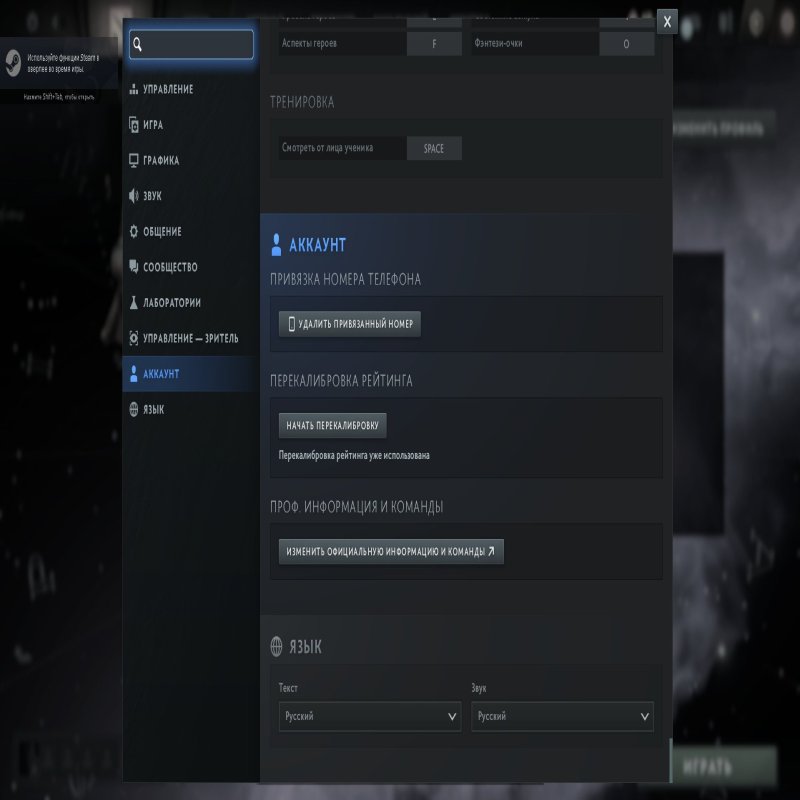Focus the settings search input field
Viewport: 800px width, 800px height.
tap(198, 44)
